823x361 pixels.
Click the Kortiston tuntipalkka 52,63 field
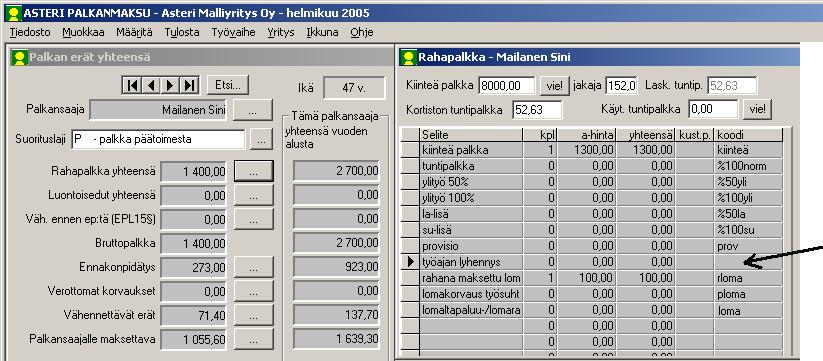click(537, 110)
